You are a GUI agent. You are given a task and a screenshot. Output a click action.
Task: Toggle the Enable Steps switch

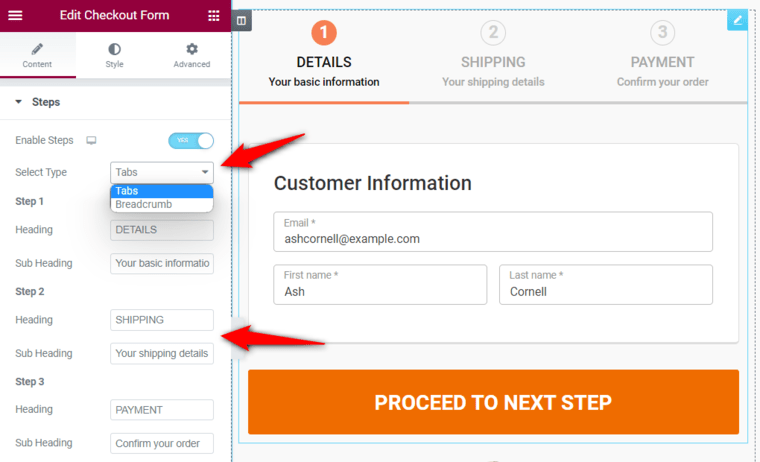point(191,141)
